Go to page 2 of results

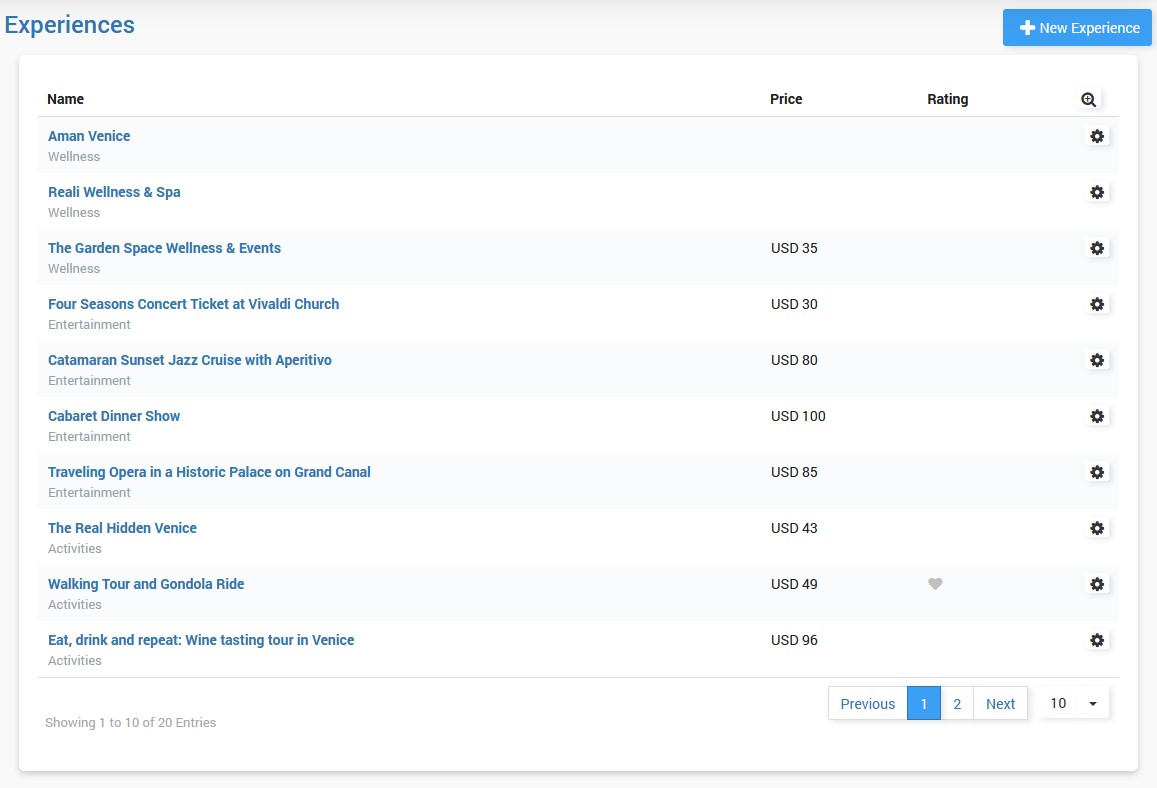(957, 703)
